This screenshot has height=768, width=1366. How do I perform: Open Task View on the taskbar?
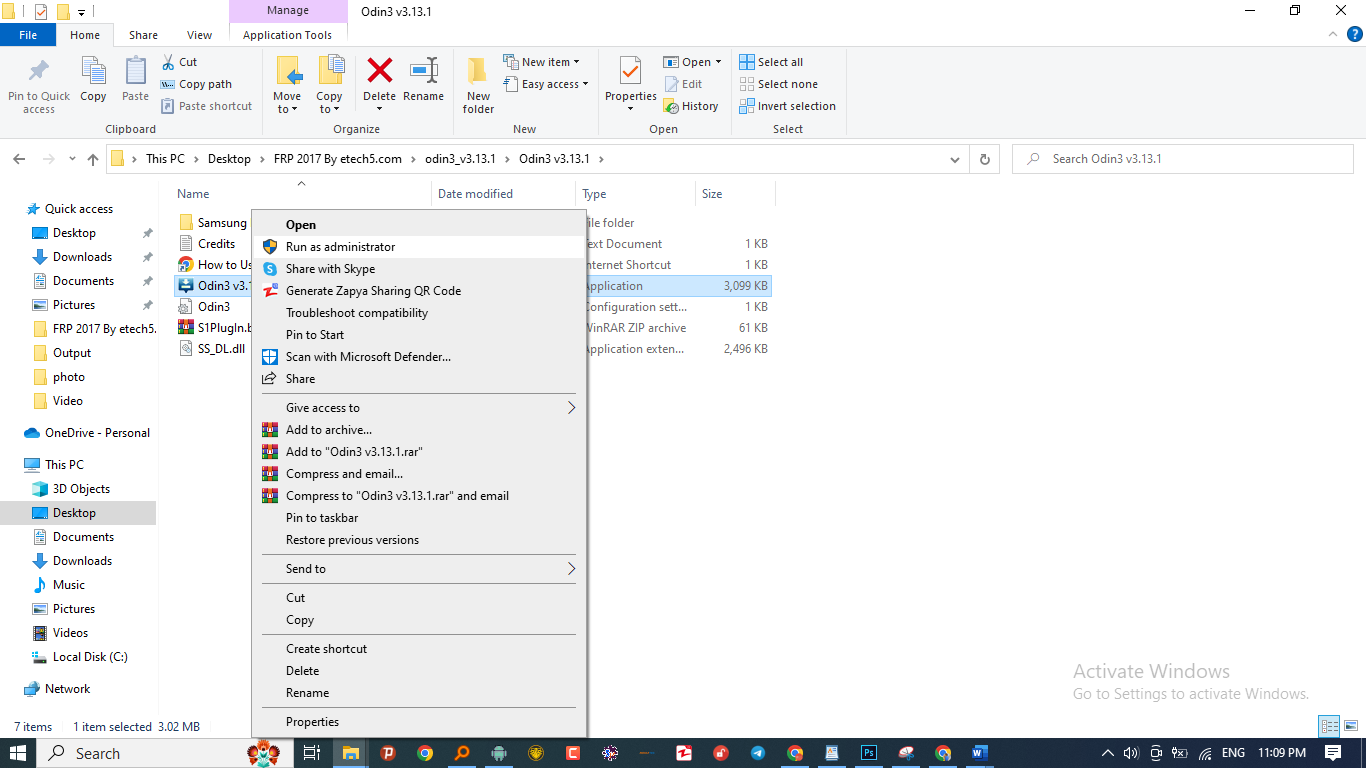click(312, 753)
